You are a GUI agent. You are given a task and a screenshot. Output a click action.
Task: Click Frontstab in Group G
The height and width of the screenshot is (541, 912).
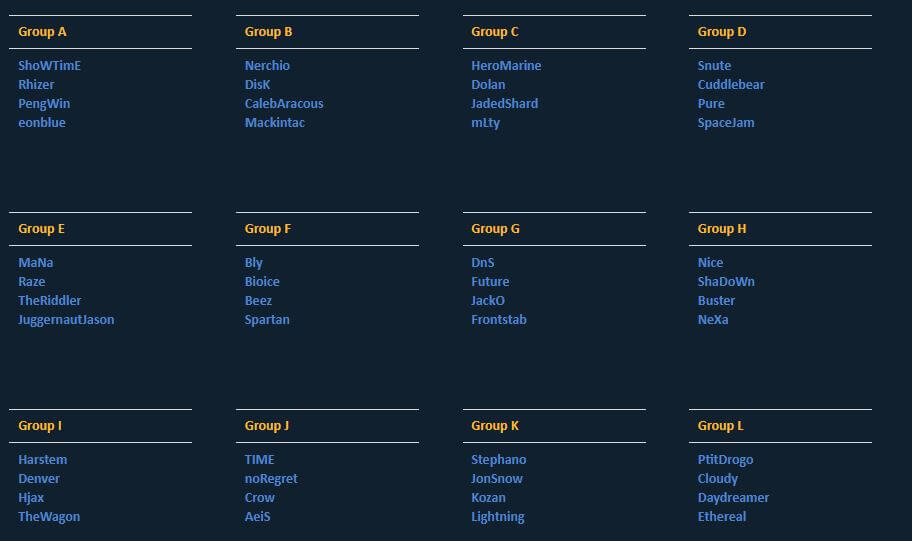499,320
